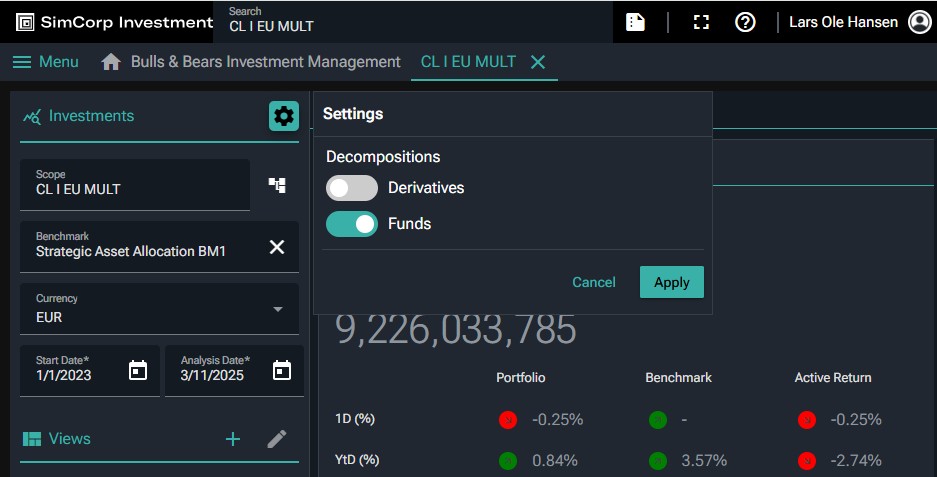The image size is (937, 477).
Task: Go to home via house icon
Action: [x=111, y=62]
